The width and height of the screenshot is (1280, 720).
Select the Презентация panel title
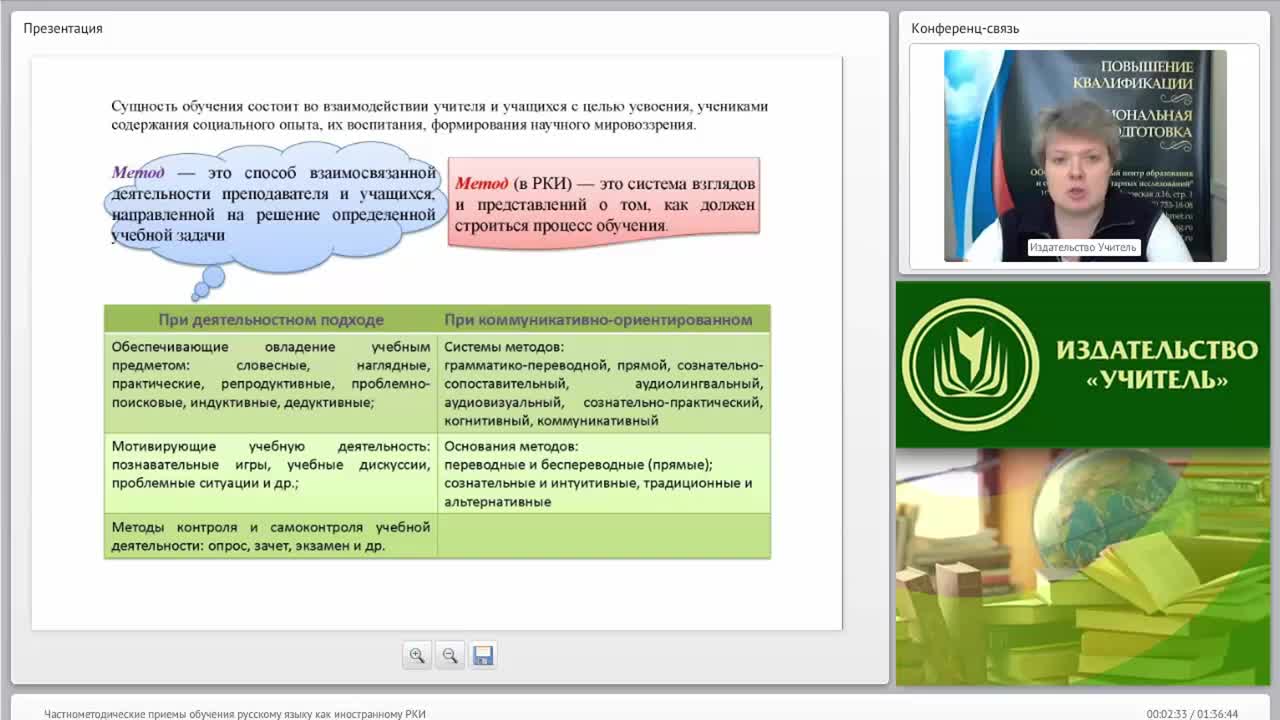coord(63,28)
